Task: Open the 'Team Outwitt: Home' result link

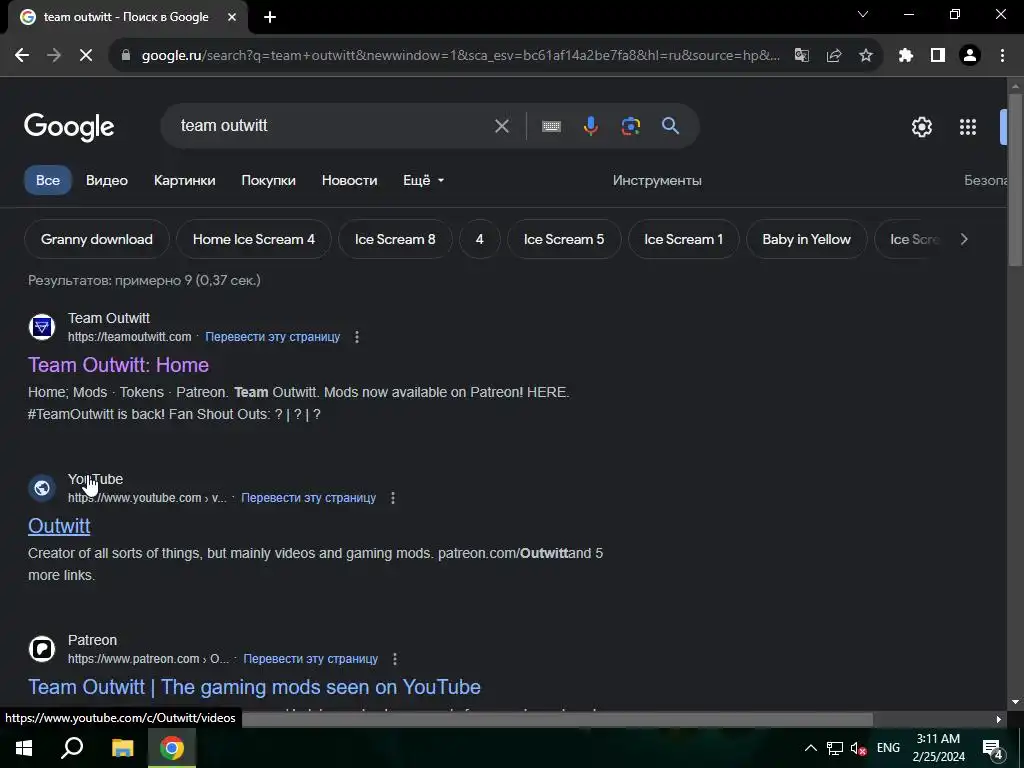Action: pos(118,365)
